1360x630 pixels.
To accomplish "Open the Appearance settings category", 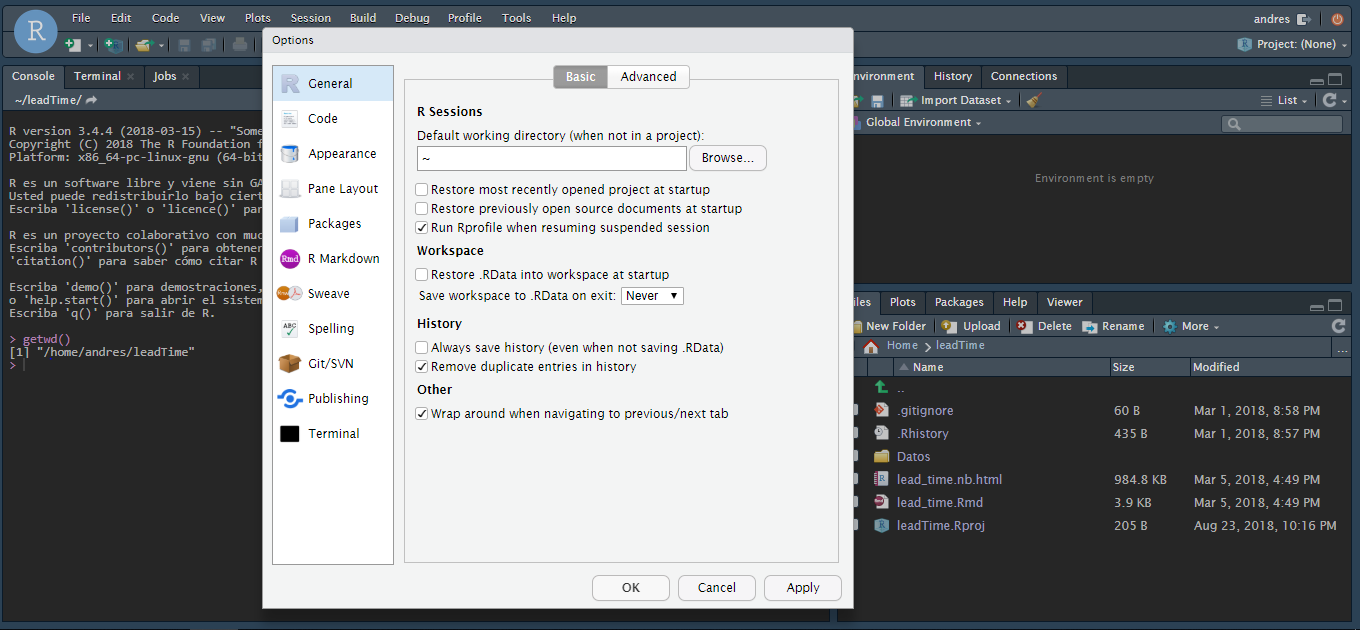I will point(332,153).
